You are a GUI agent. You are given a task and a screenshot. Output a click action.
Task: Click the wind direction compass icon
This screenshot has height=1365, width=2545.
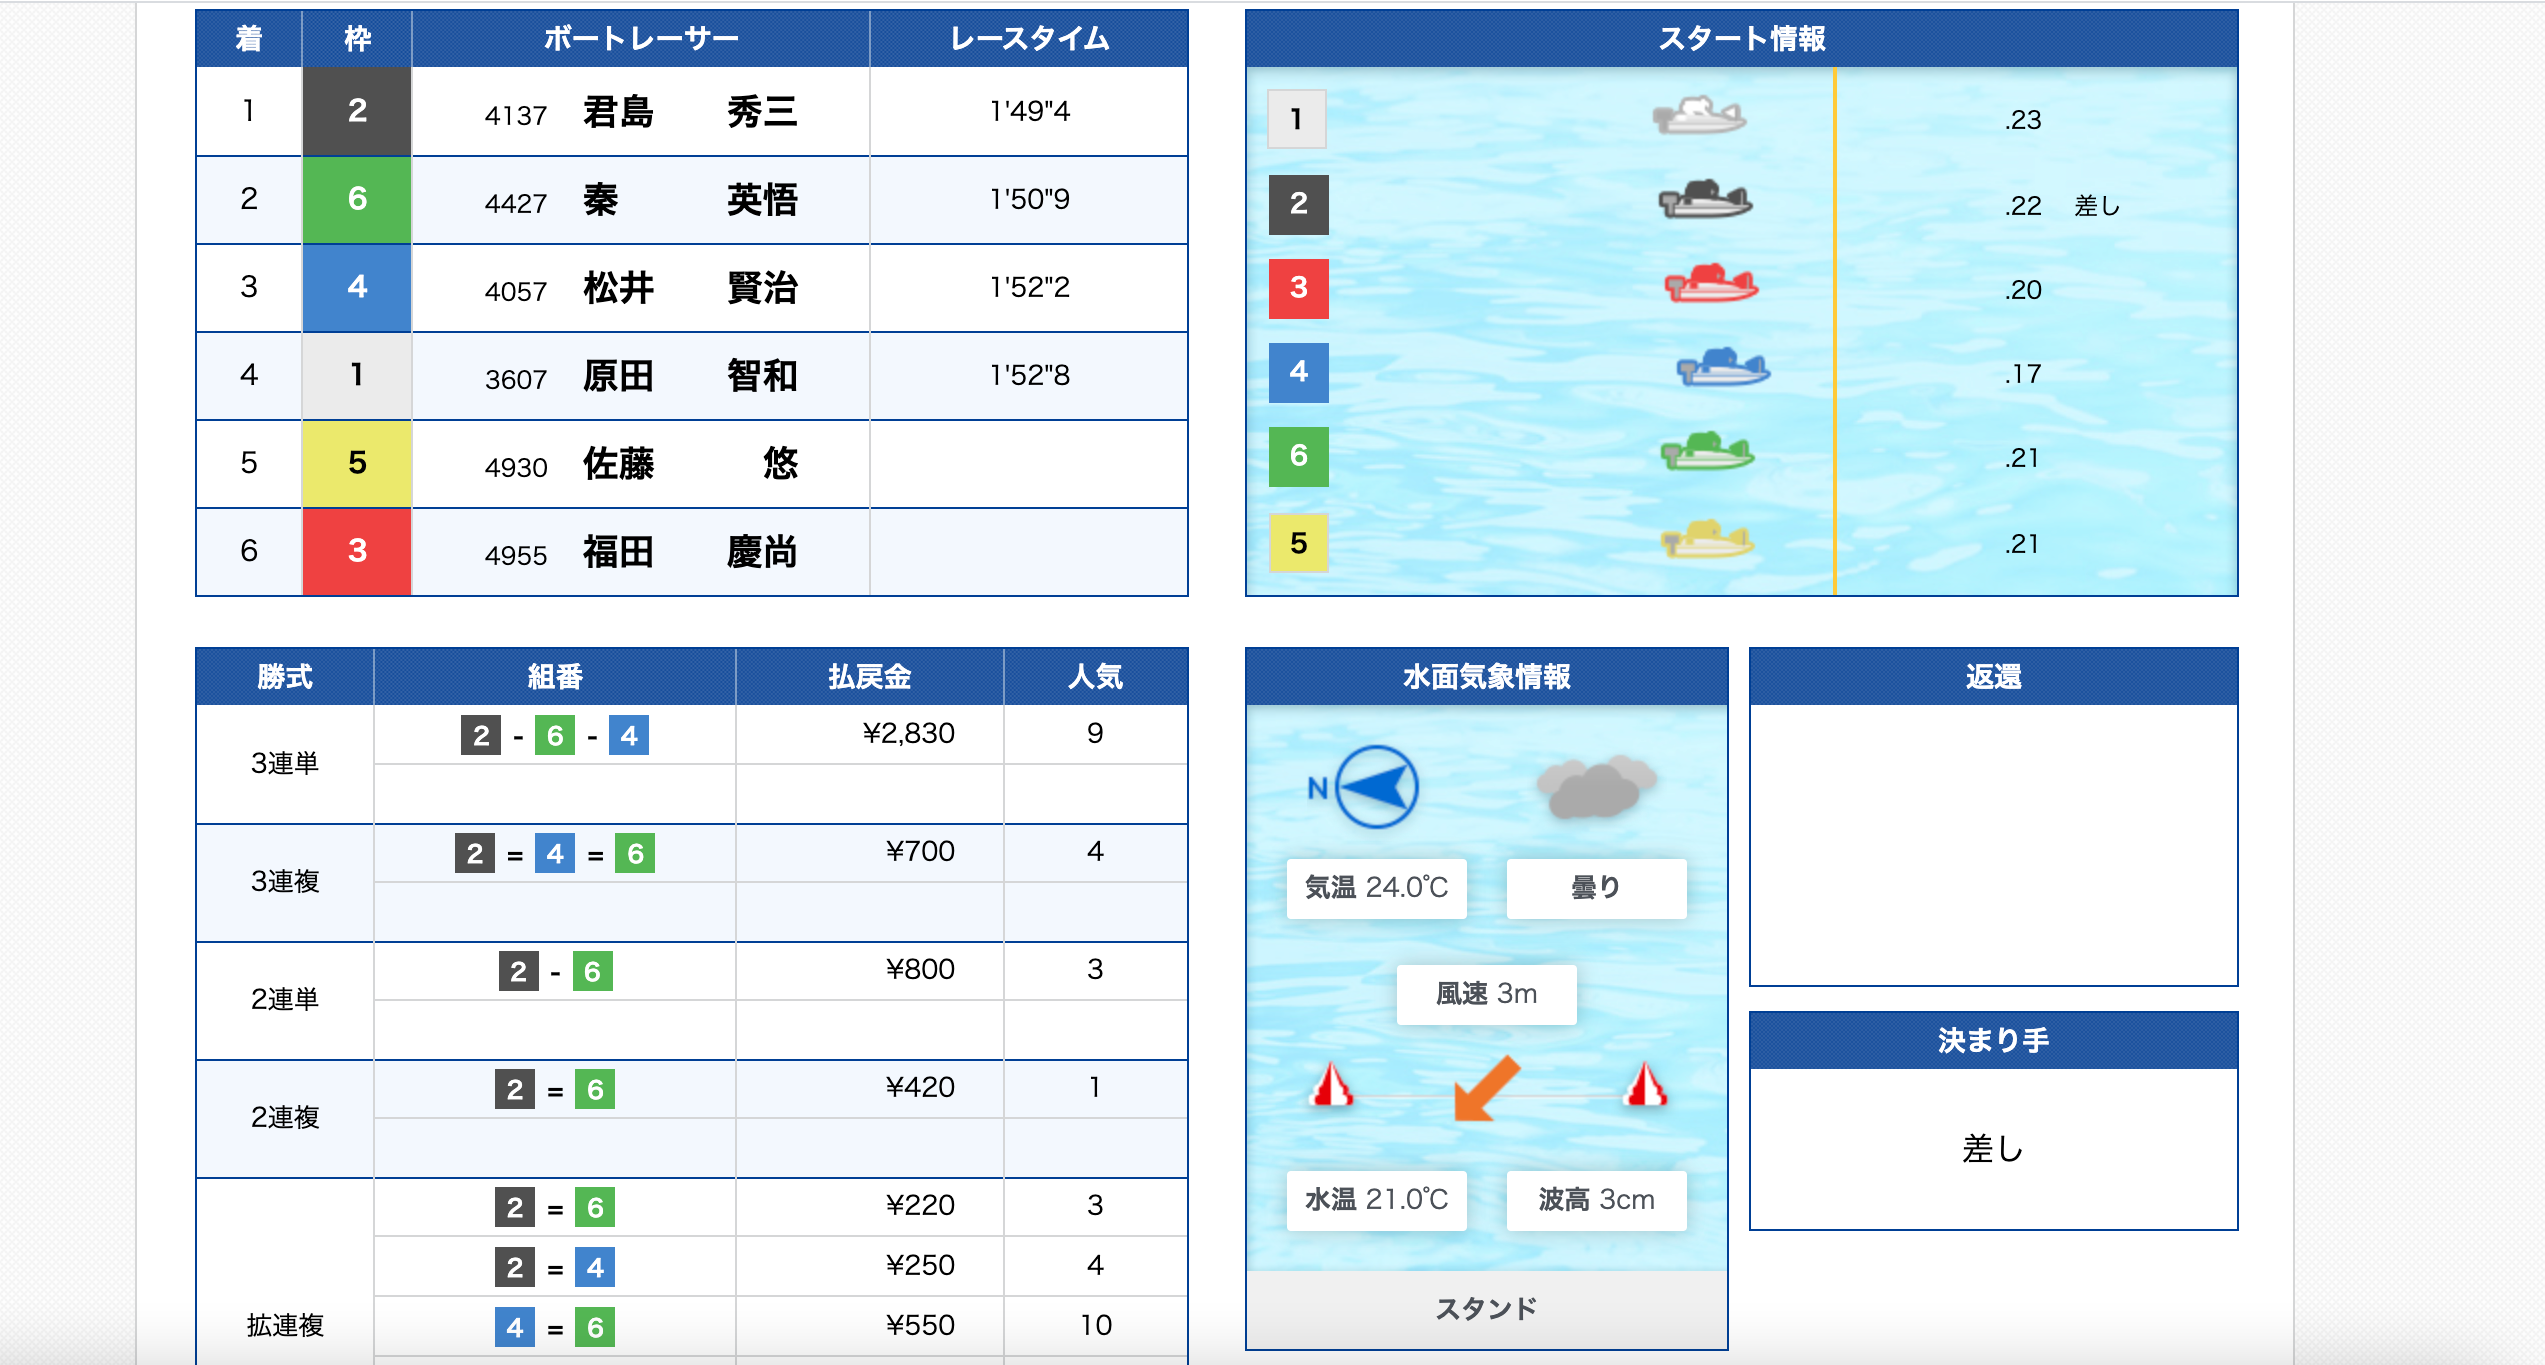click(1377, 787)
